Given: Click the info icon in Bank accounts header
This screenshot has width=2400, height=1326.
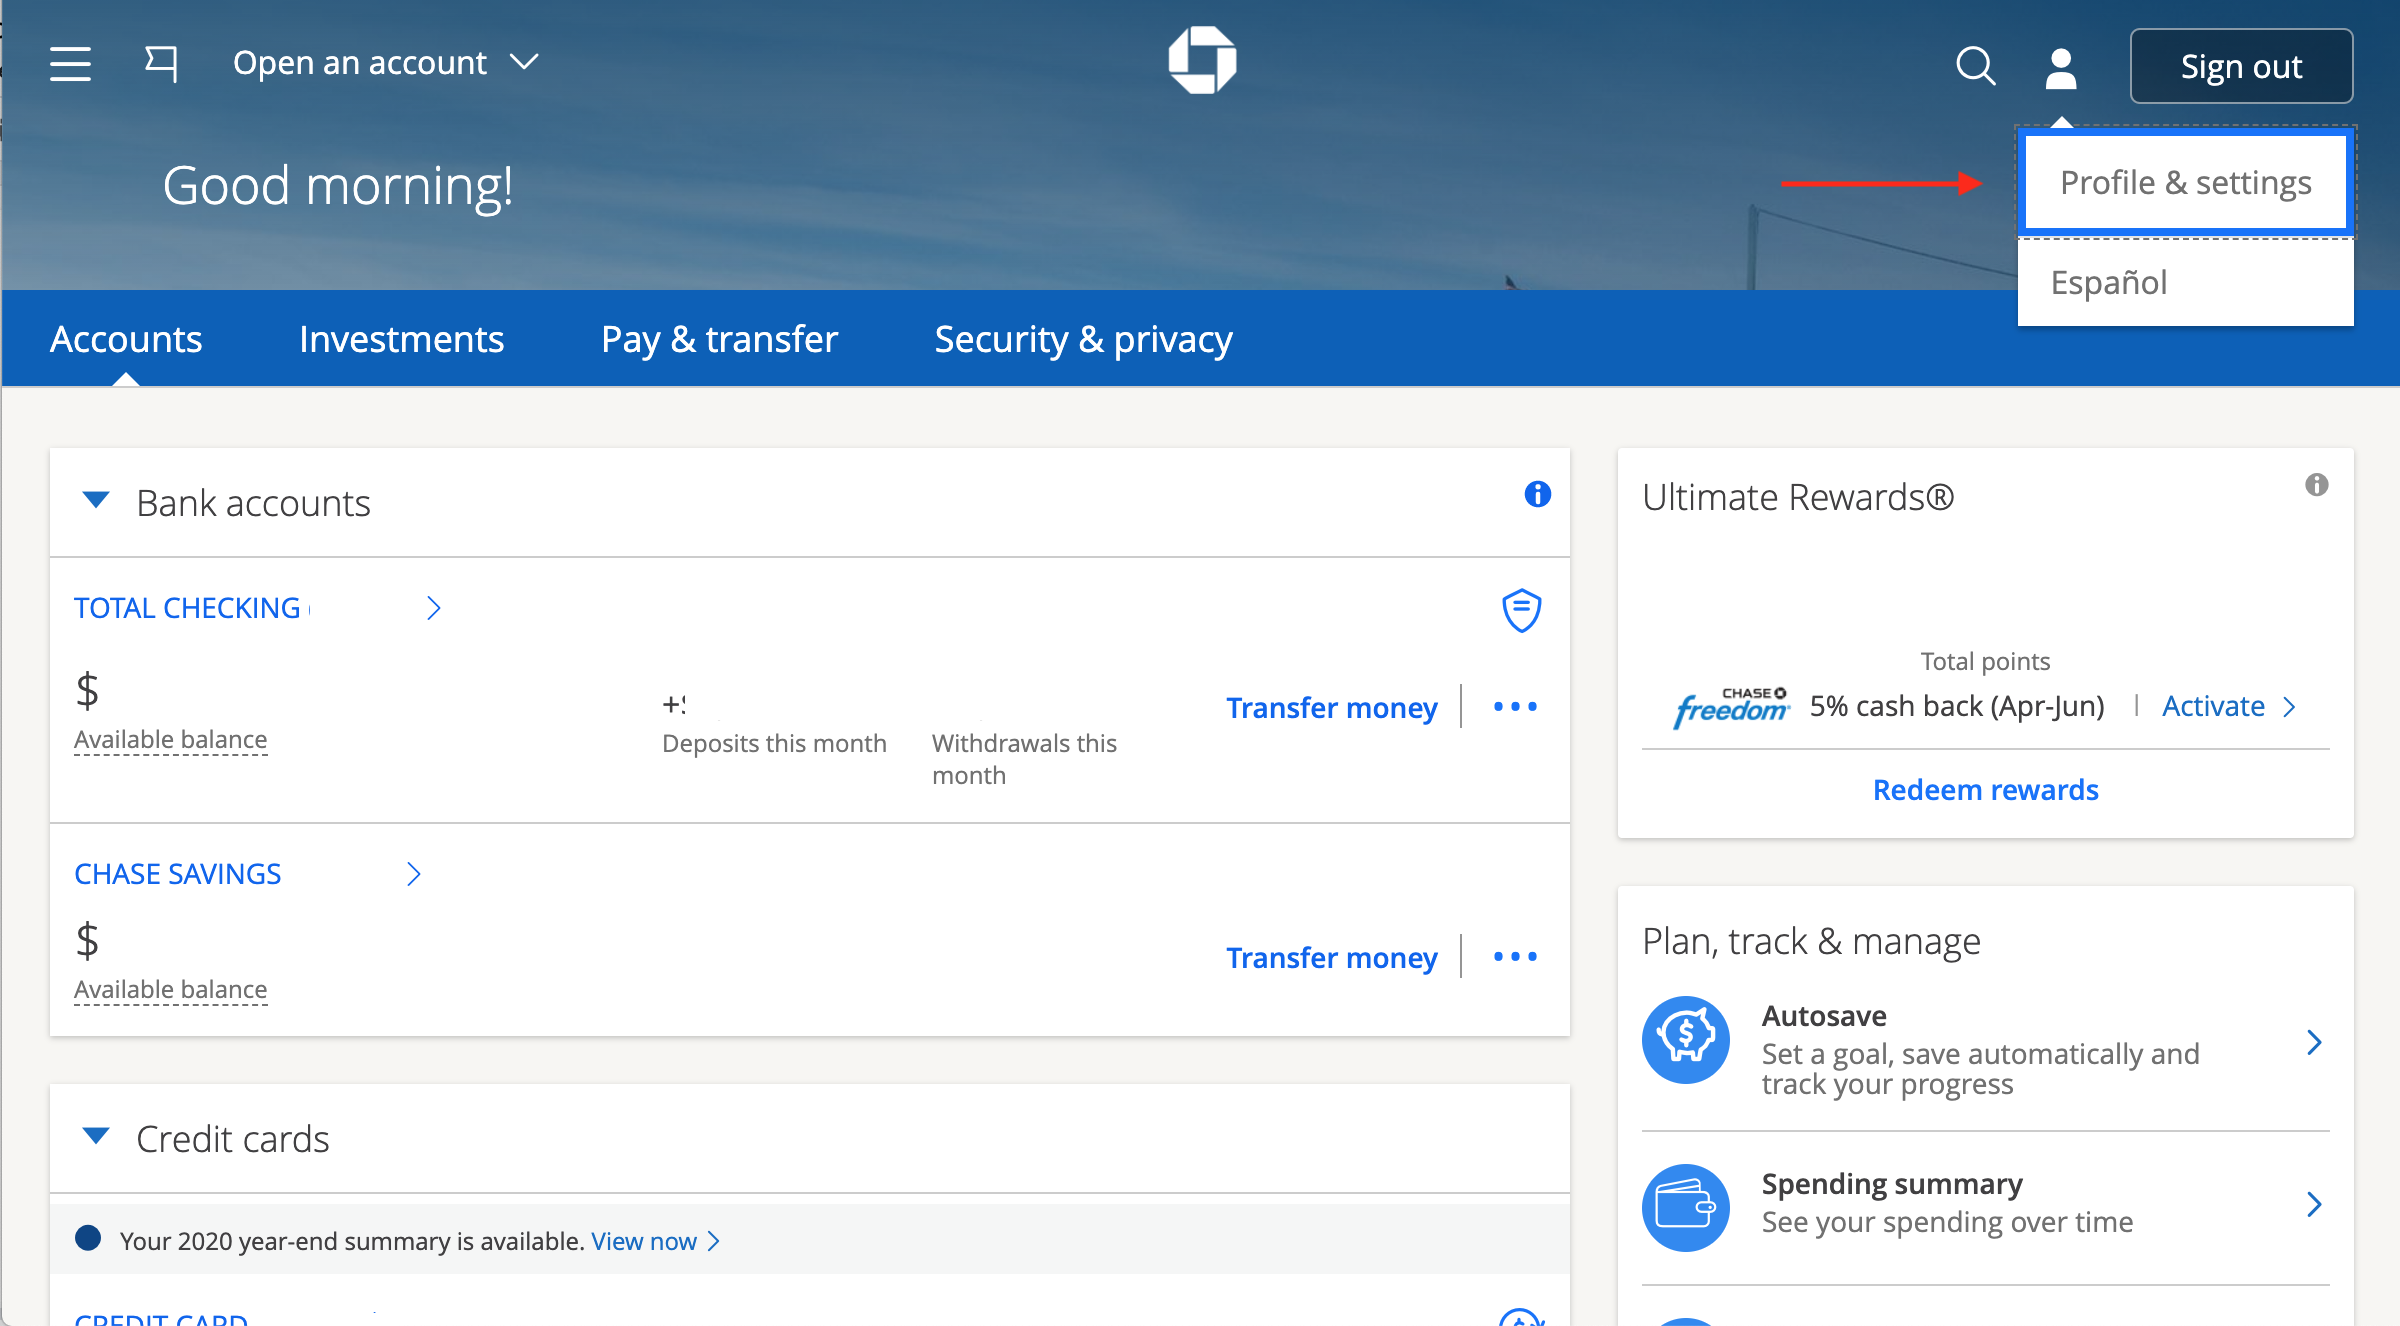Looking at the screenshot, I should [x=1537, y=494].
